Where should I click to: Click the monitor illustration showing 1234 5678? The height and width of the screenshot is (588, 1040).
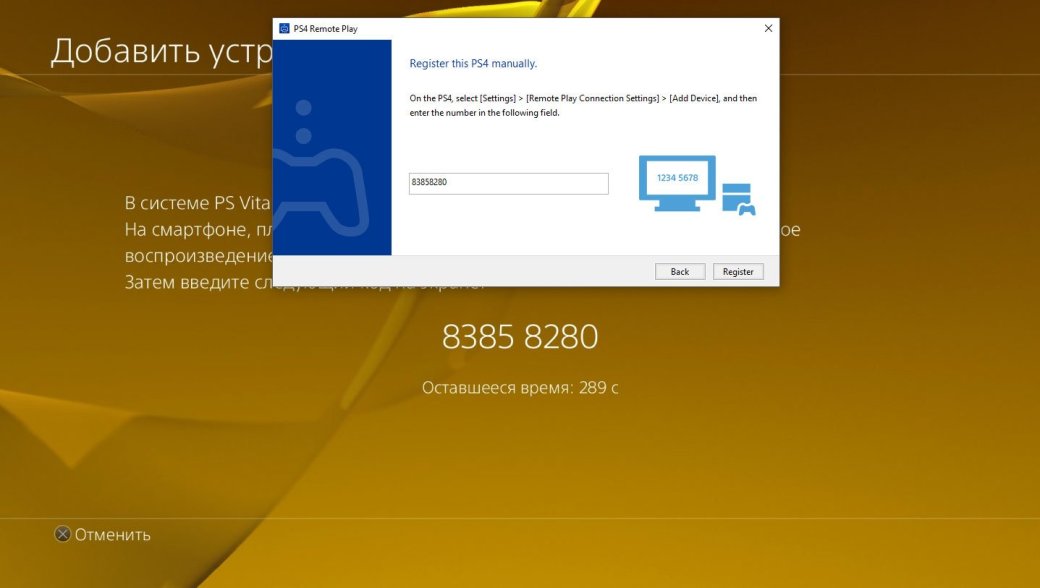[677, 183]
